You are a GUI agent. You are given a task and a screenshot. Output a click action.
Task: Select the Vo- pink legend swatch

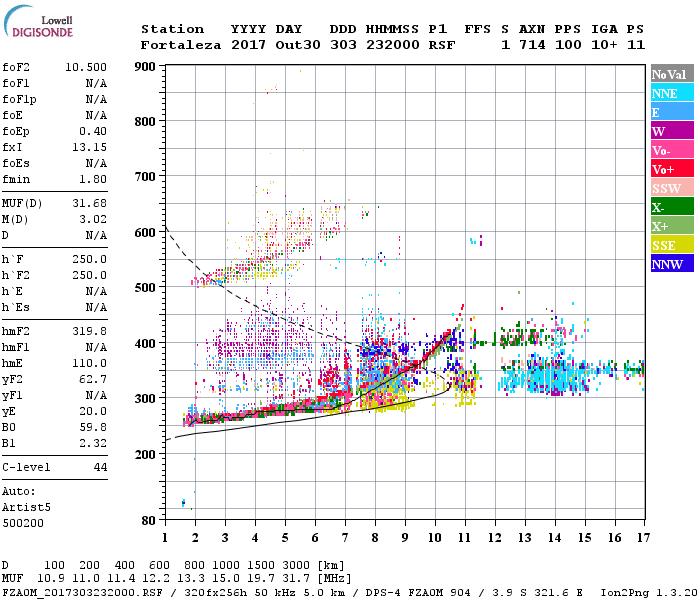[x=672, y=150]
